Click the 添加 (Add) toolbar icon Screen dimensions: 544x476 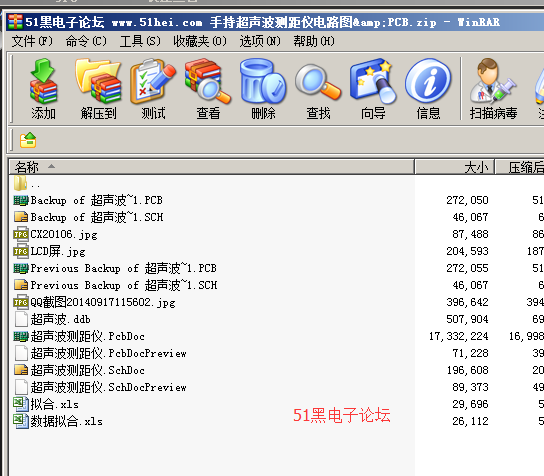pos(43,89)
